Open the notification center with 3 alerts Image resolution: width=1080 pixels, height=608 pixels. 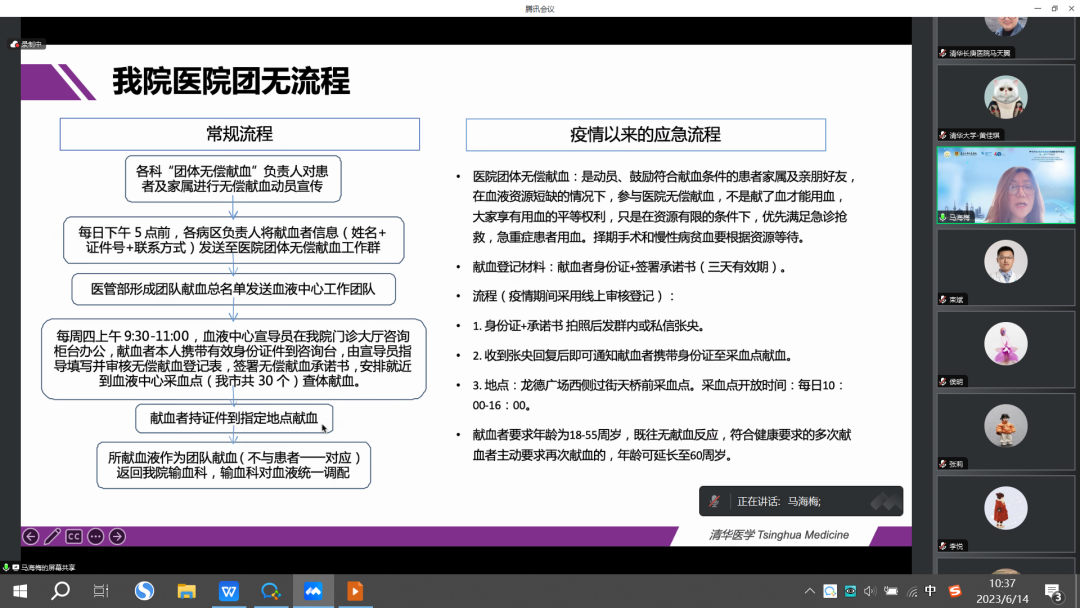click(x=1053, y=591)
